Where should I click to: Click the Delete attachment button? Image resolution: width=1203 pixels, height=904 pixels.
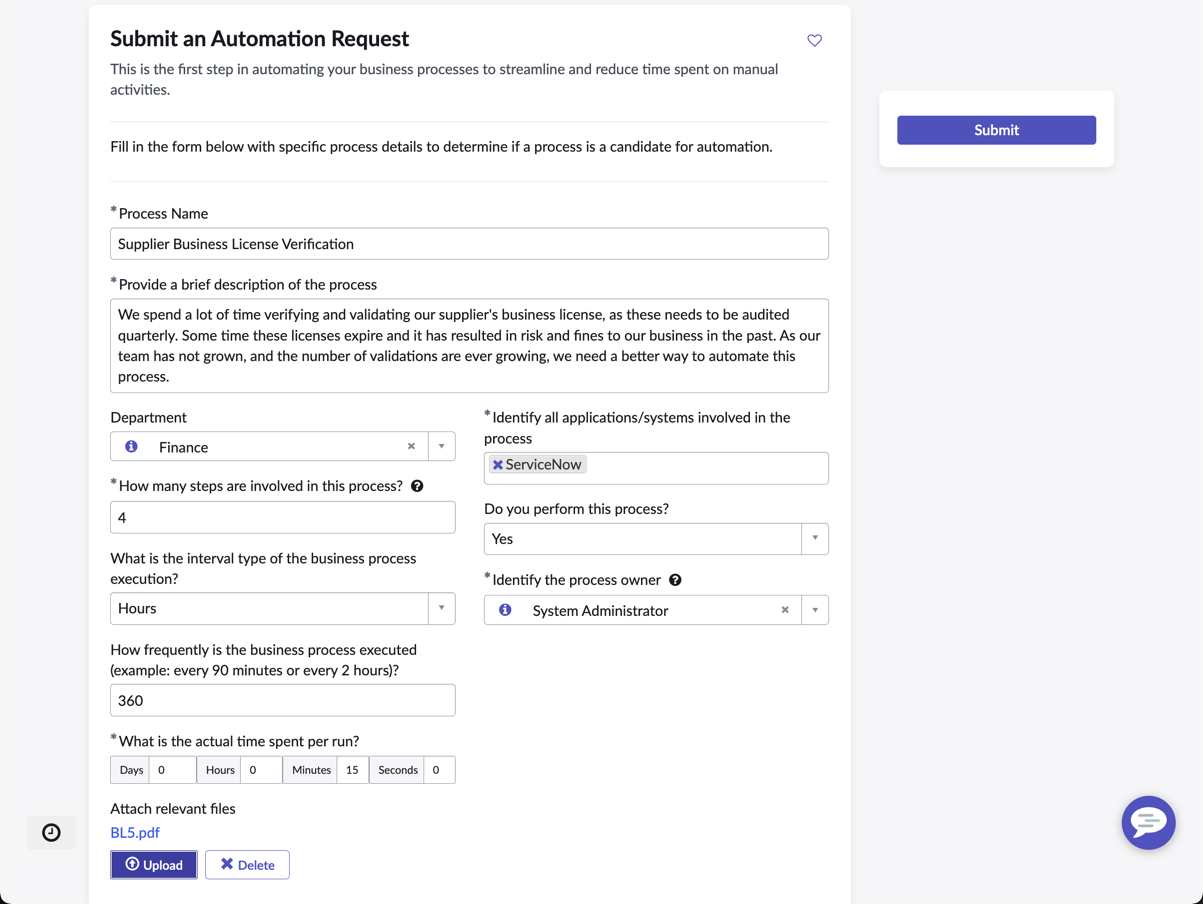click(247, 865)
